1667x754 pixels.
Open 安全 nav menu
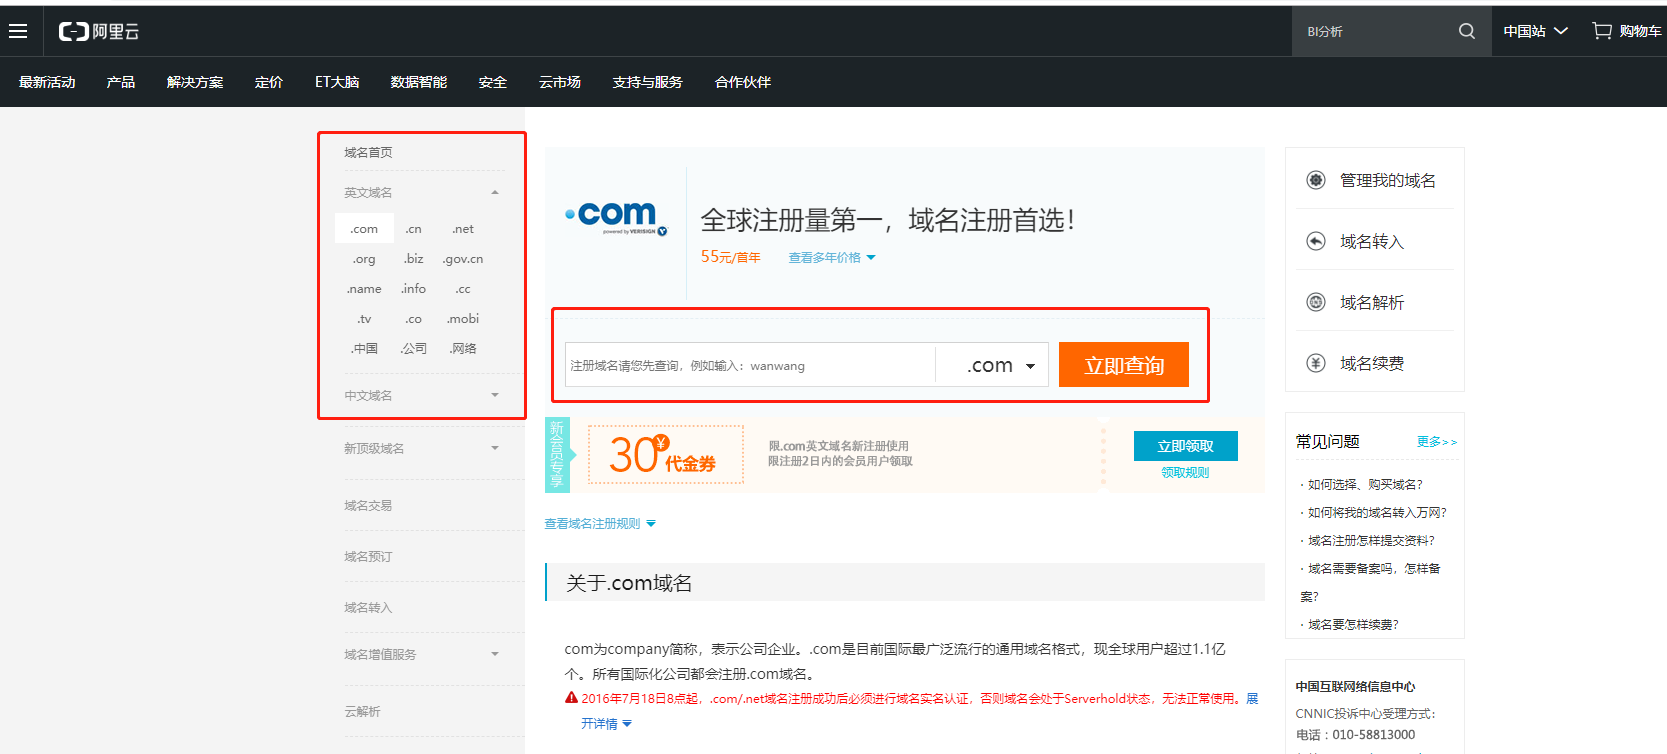pos(493,82)
